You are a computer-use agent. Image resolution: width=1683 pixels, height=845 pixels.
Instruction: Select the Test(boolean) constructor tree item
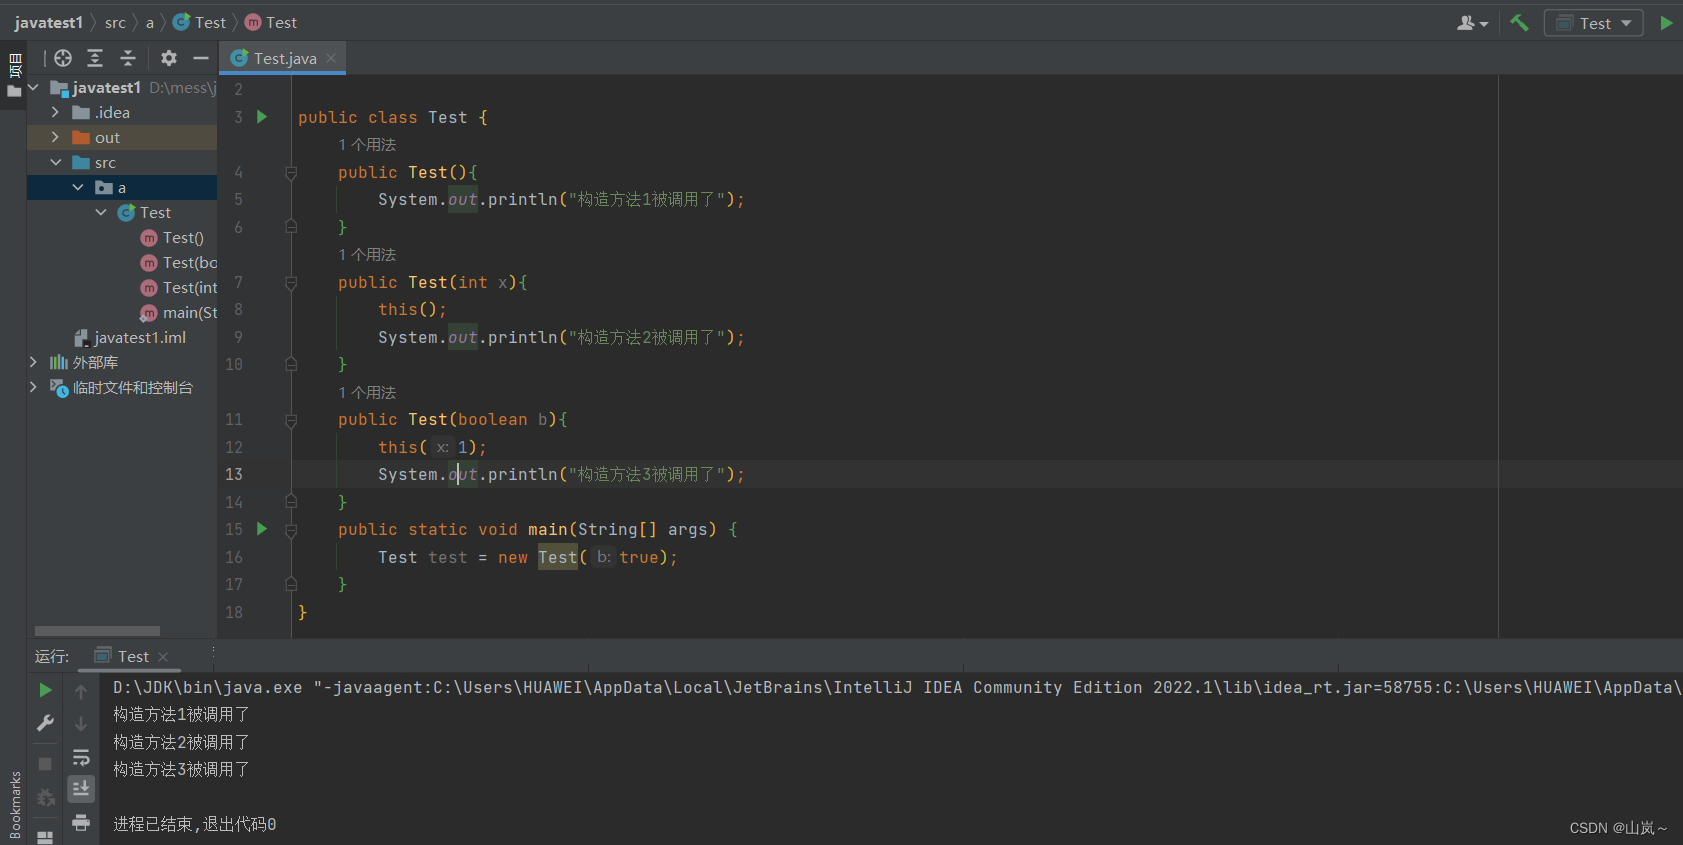click(179, 262)
